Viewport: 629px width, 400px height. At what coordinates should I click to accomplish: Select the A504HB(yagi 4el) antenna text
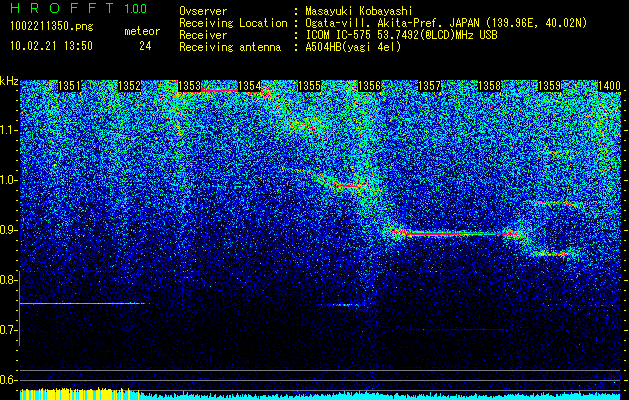point(353,47)
